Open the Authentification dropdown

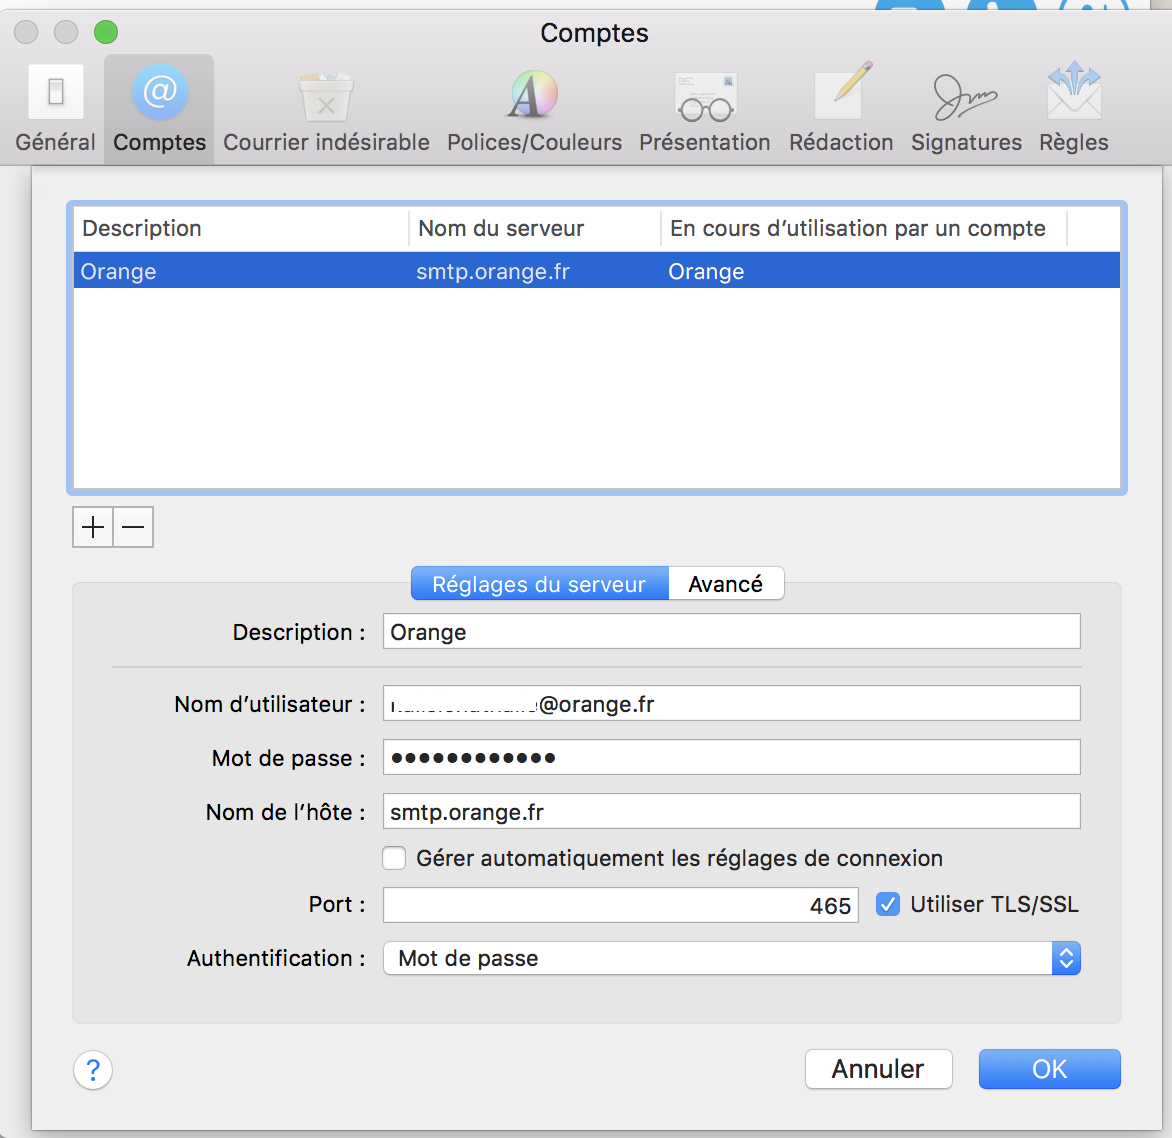tap(732, 958)
